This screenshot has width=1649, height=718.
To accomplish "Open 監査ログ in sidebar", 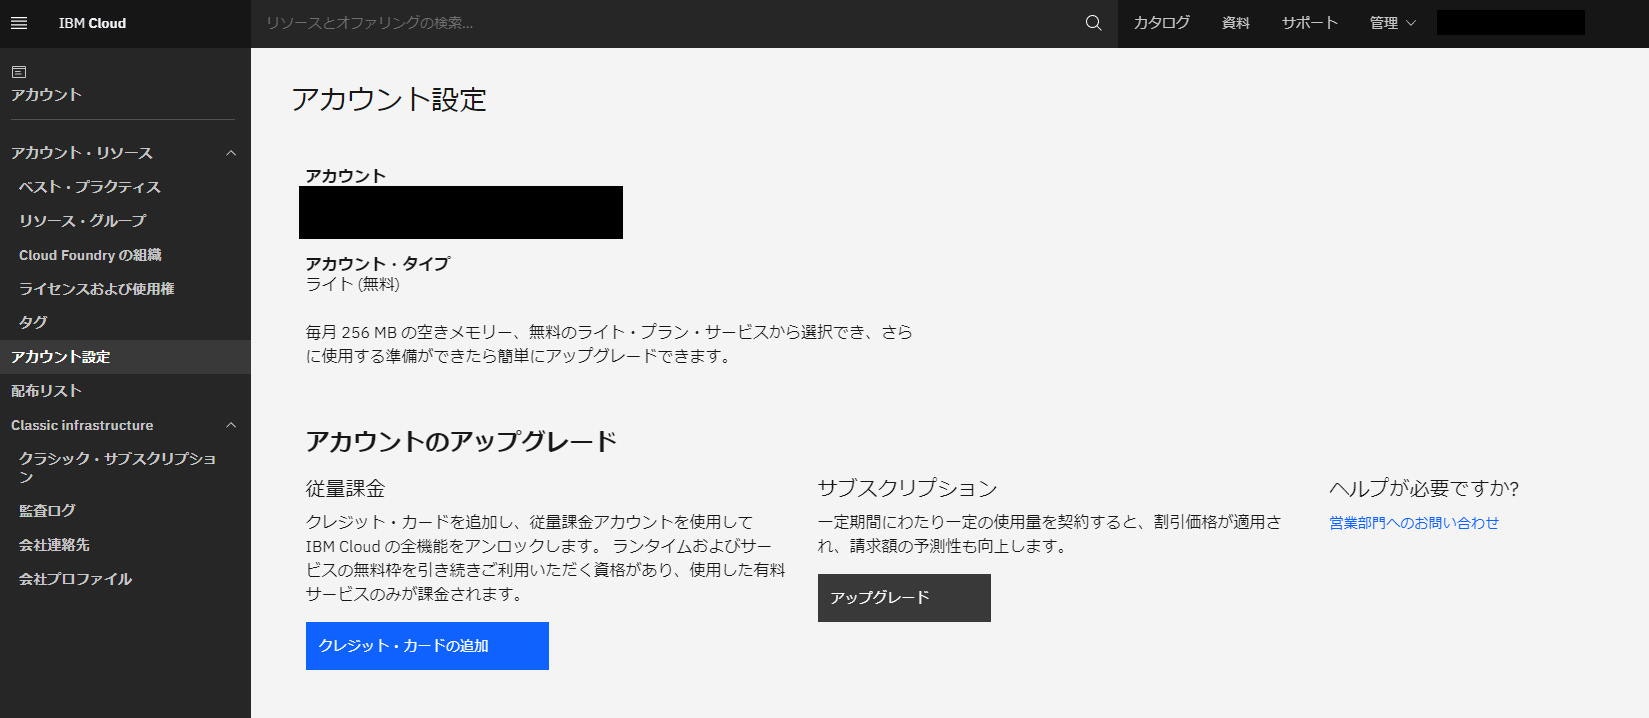I will [47, 511].
